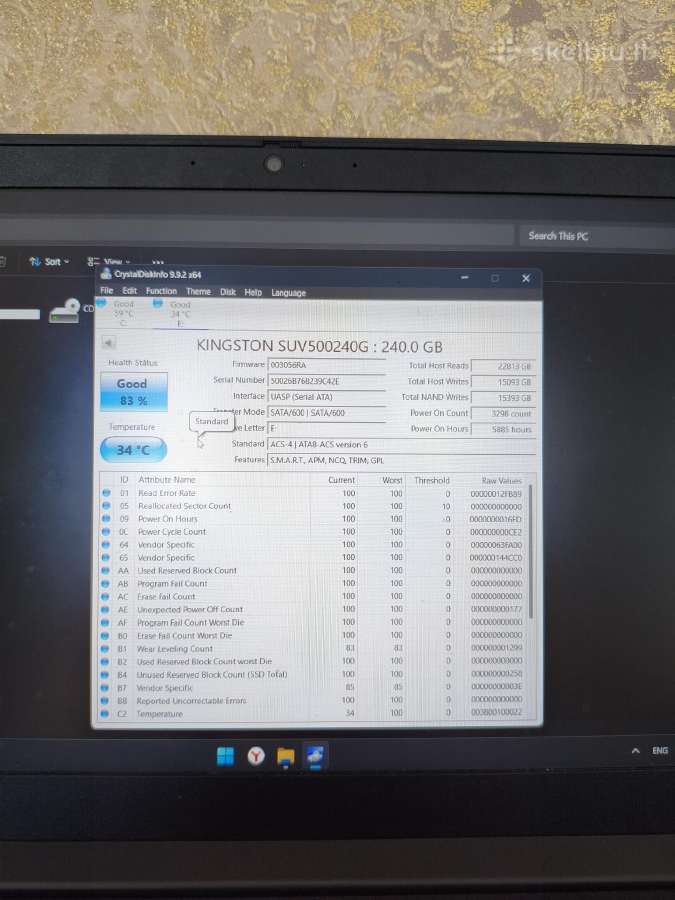
Task: Click the Threshold column header
Action: (432, 480)
